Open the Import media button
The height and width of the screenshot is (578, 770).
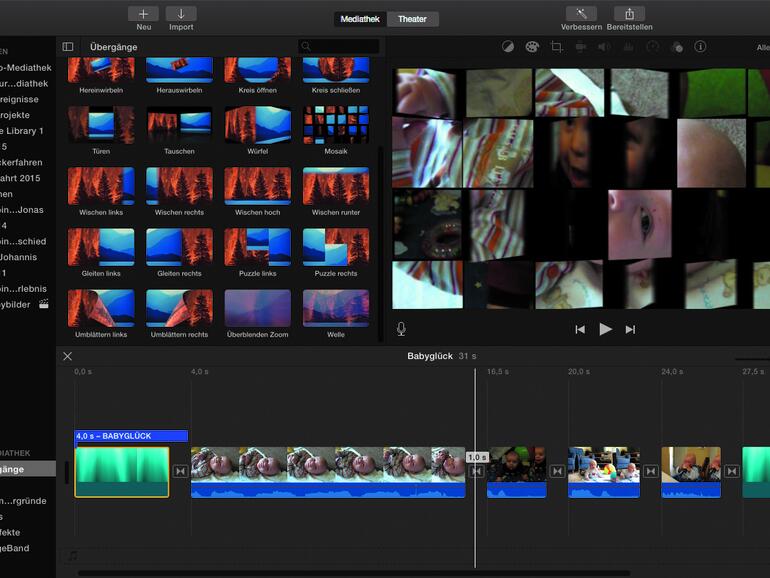coord(181,14)
